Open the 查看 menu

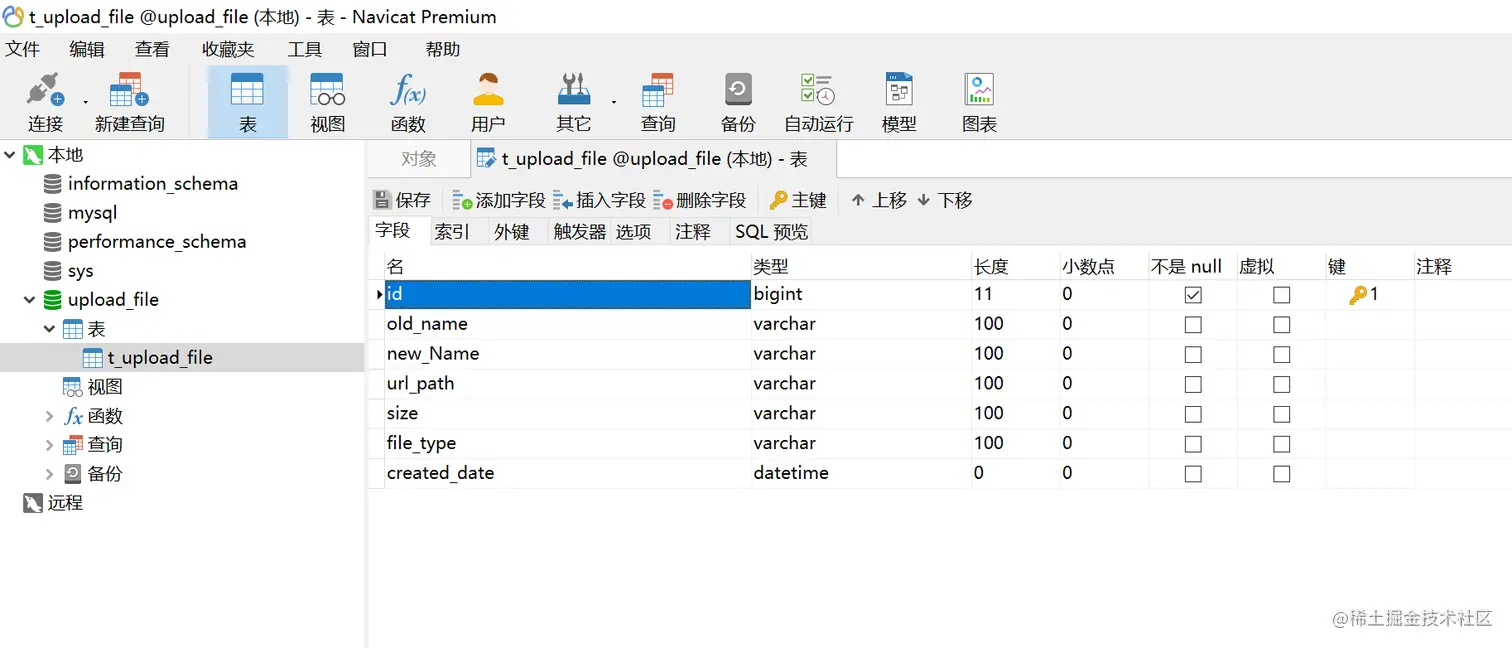point(152,49)
